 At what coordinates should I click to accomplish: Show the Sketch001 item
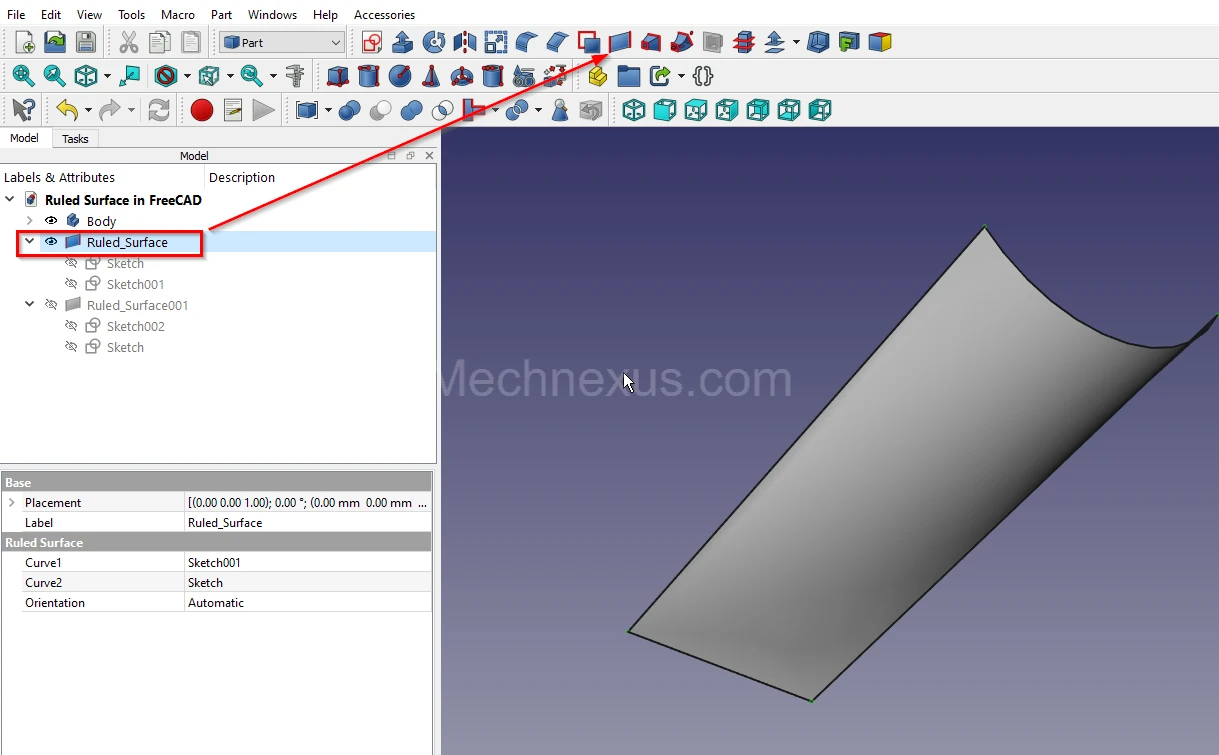(x=71, y=284)
